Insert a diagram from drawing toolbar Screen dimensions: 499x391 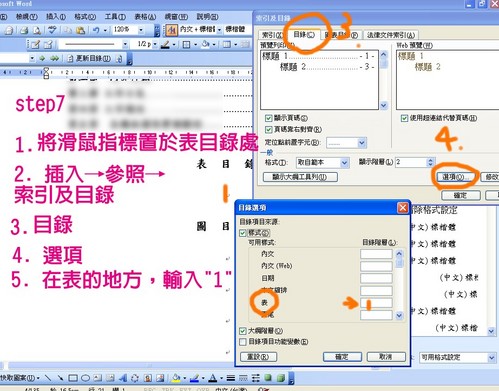click(x=135, y=378)
